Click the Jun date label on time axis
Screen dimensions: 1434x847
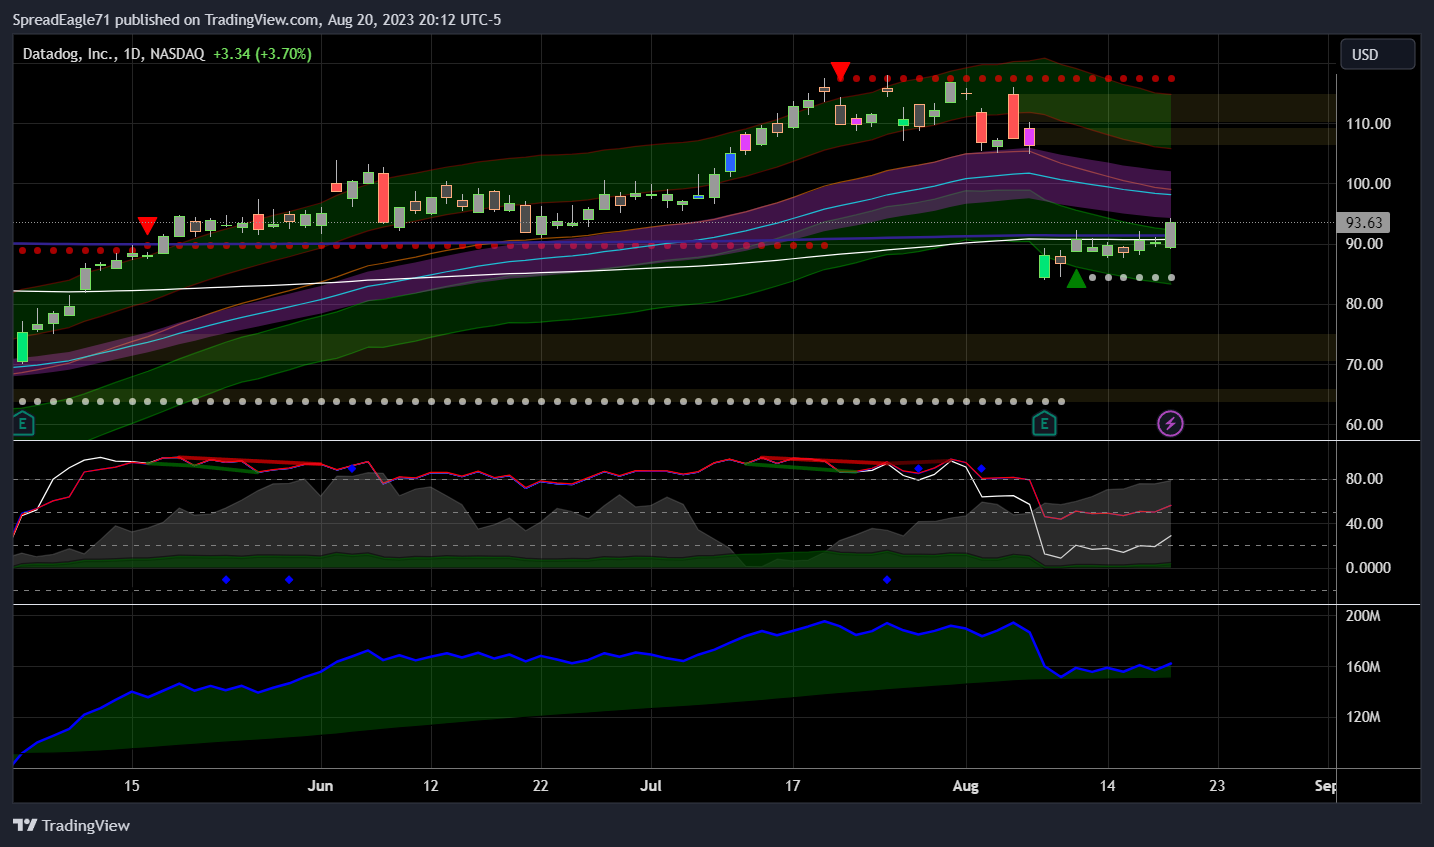[x=320, y=786]
